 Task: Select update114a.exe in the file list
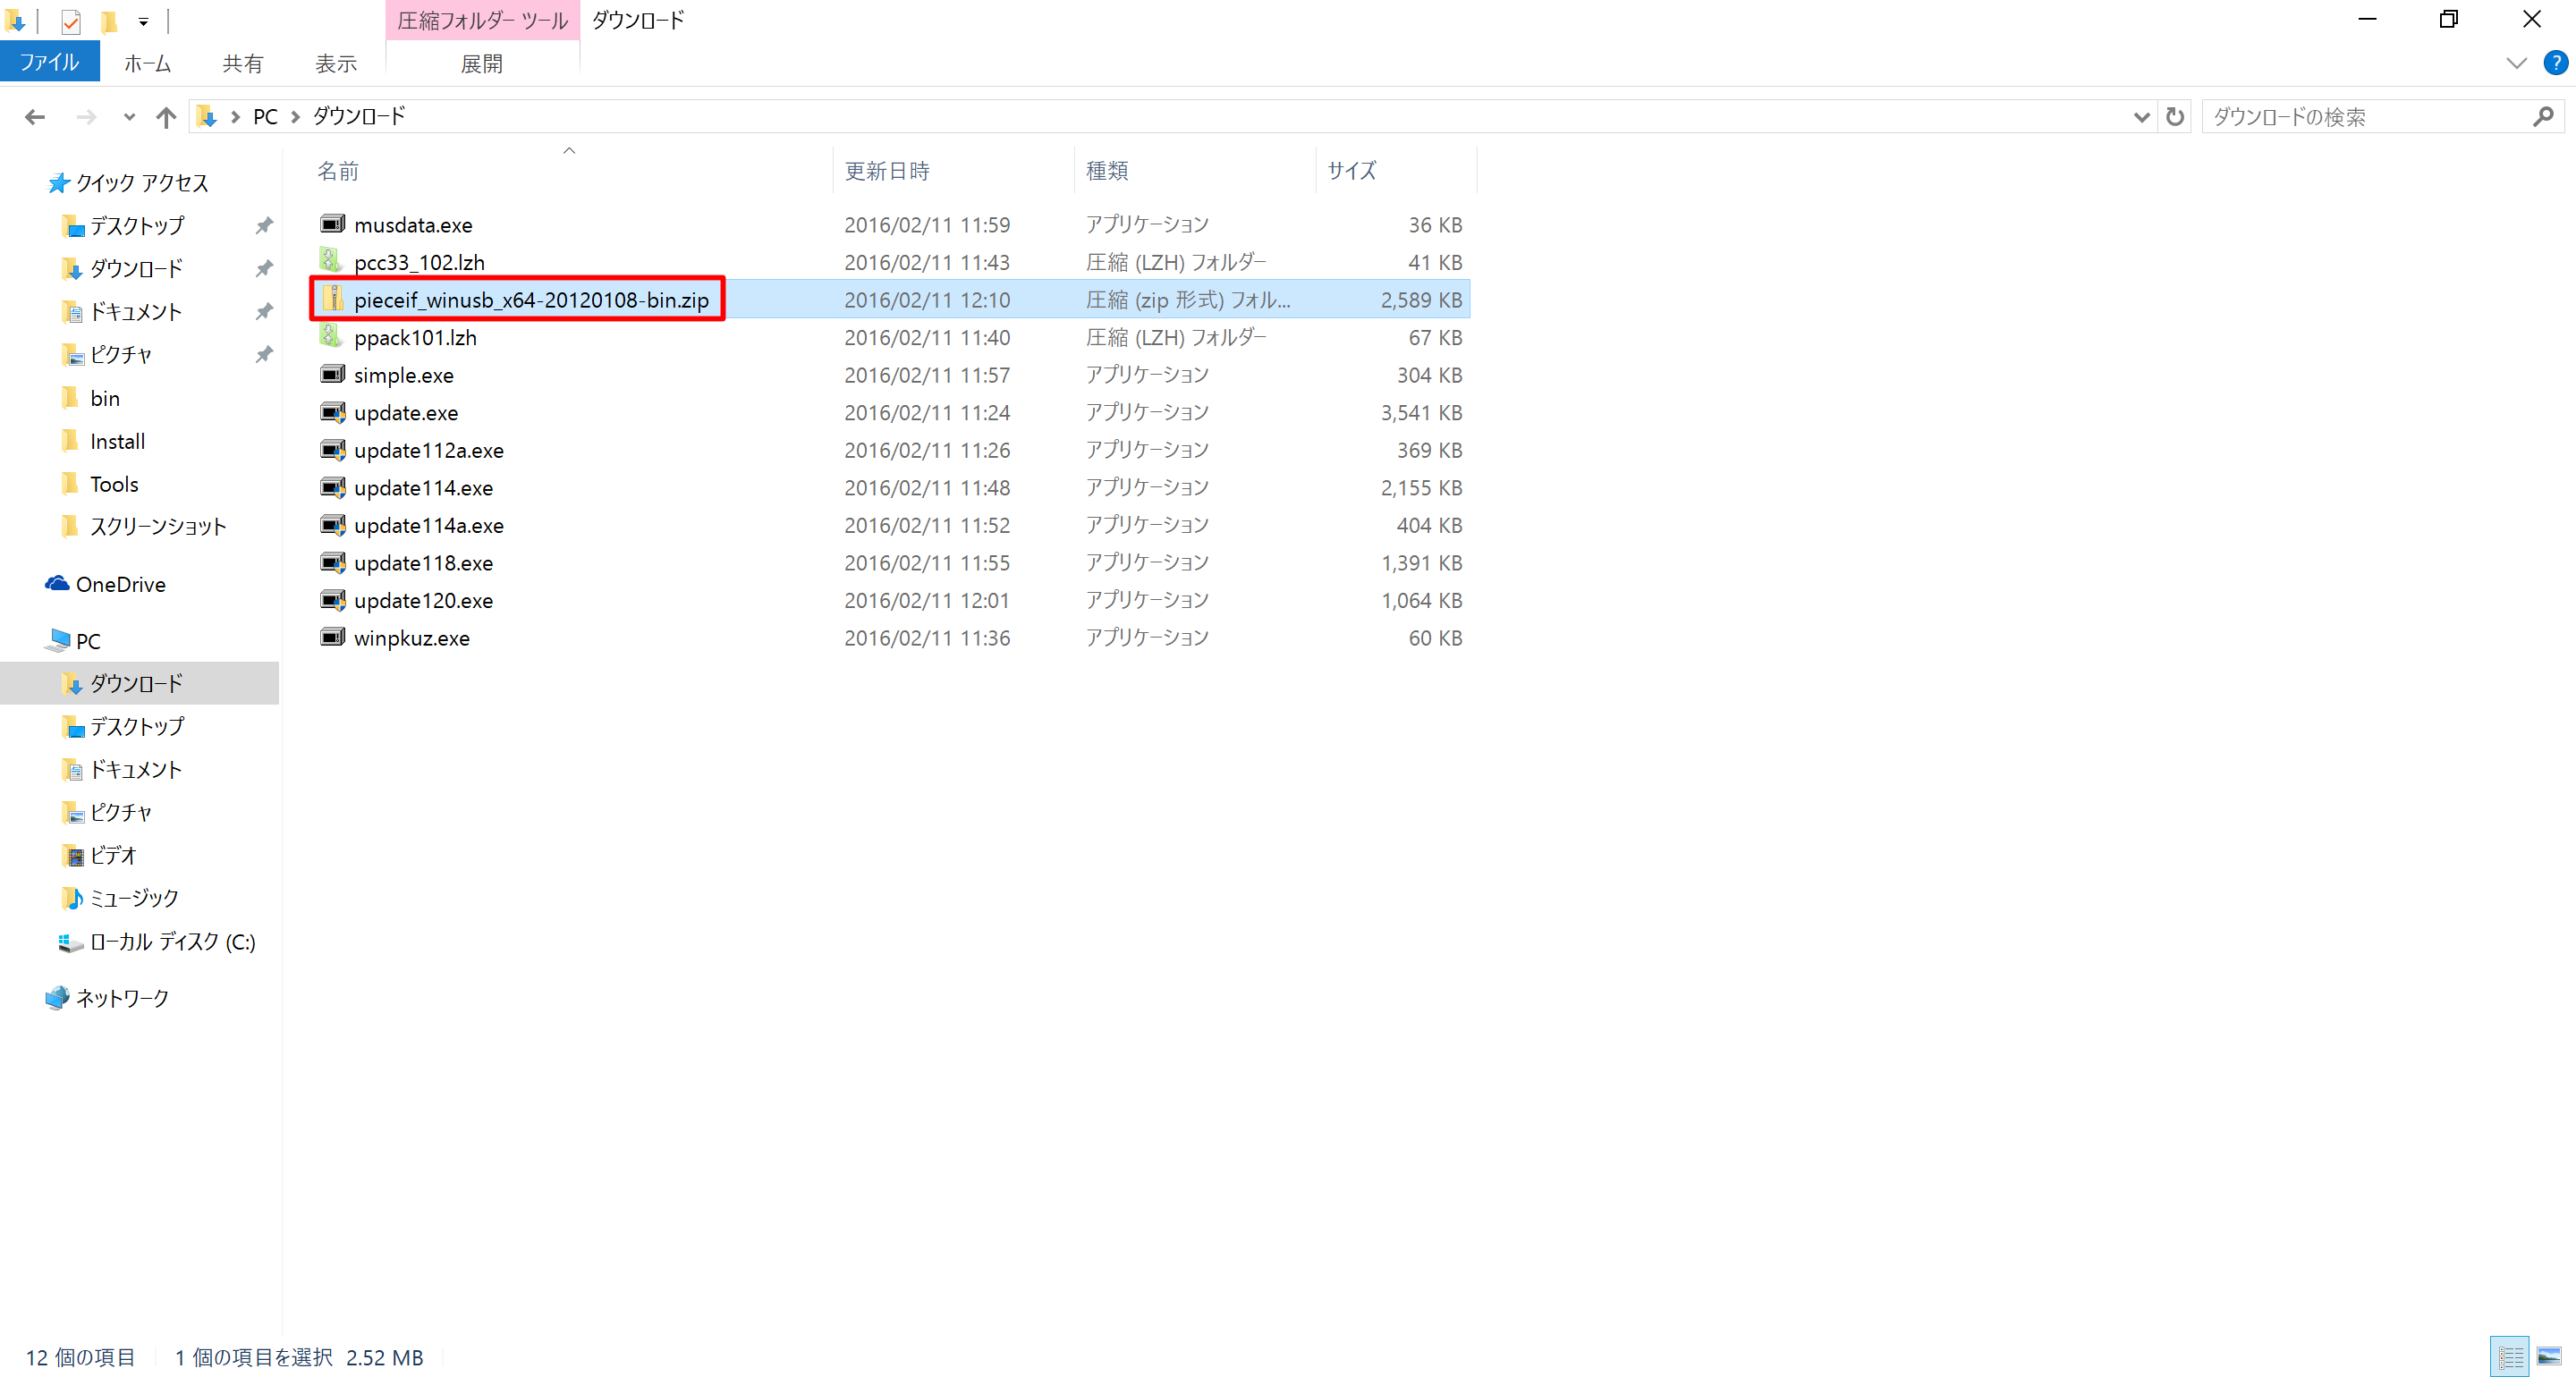(428, 524)
